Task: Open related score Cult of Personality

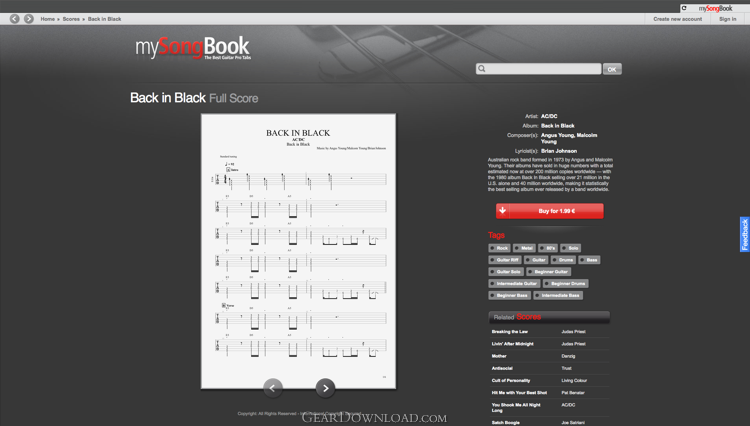Action: pos(511,381)
